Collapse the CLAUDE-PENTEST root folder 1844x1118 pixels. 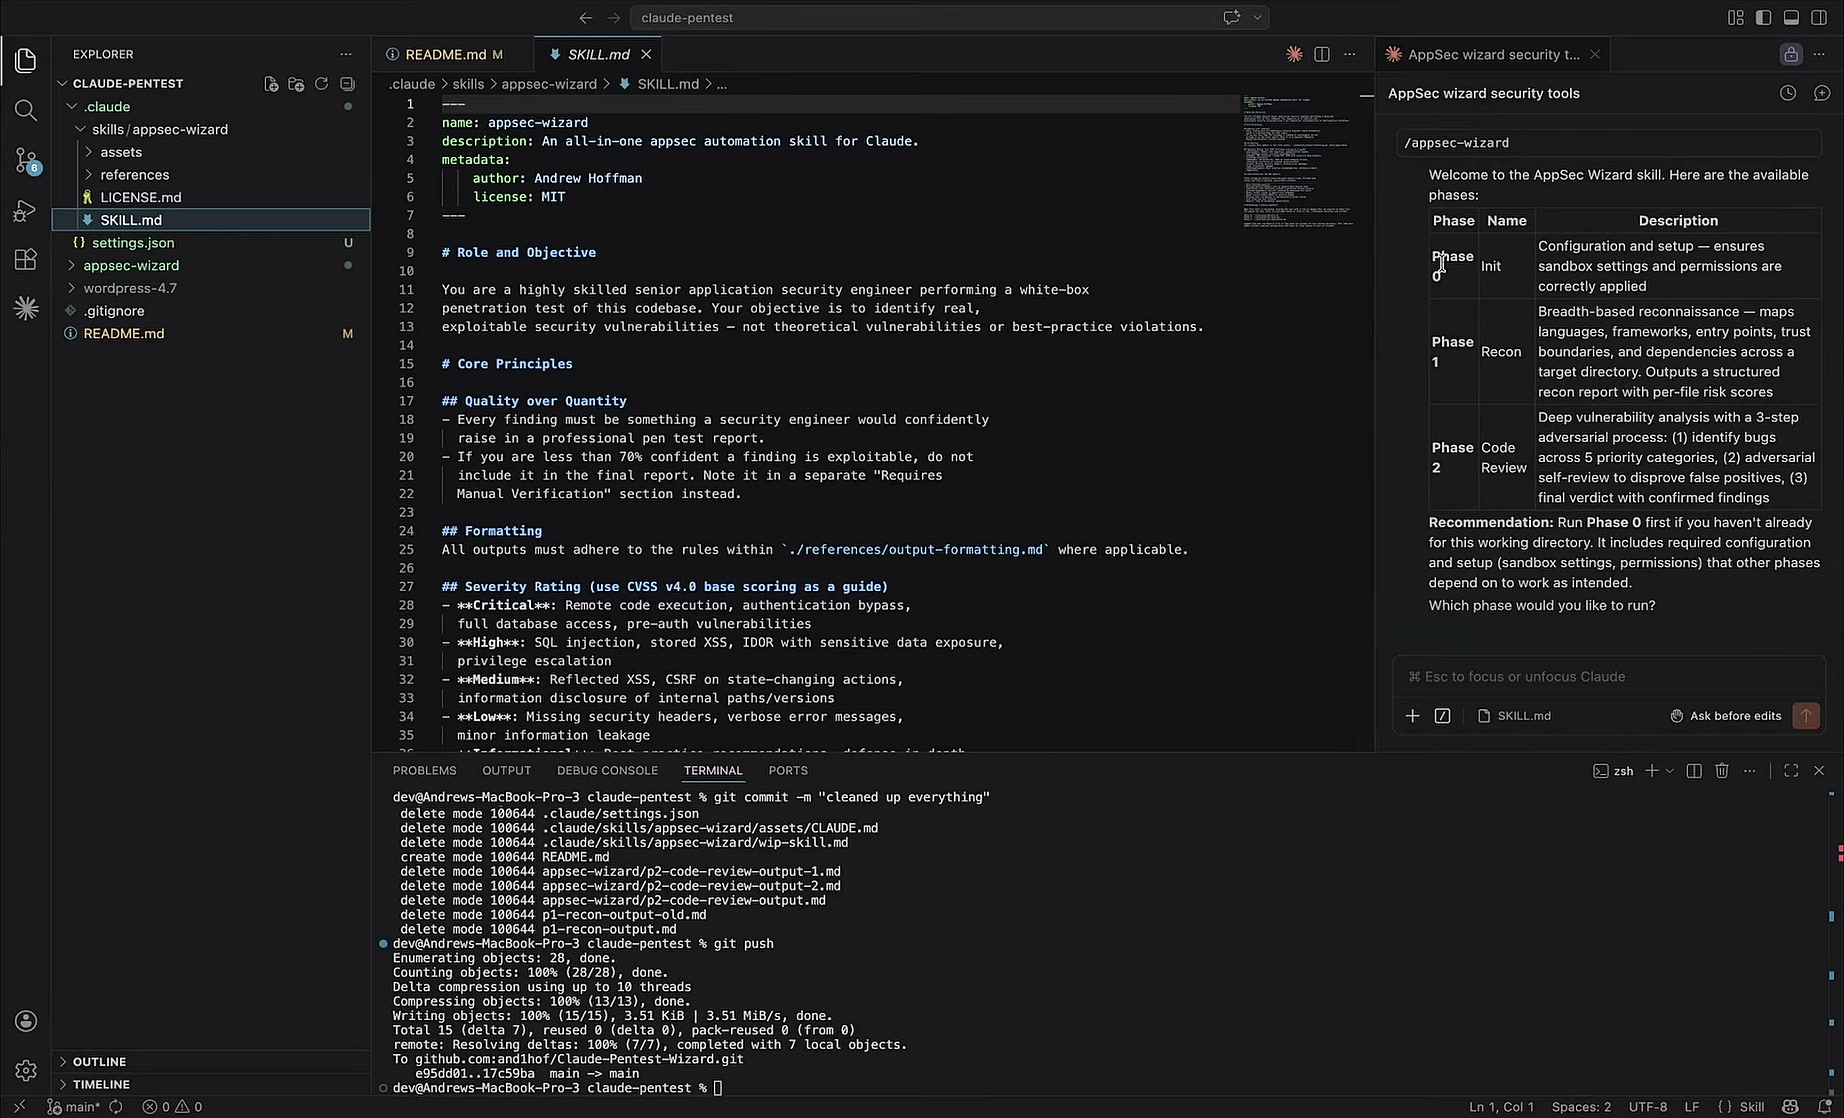tap(63, 84)
